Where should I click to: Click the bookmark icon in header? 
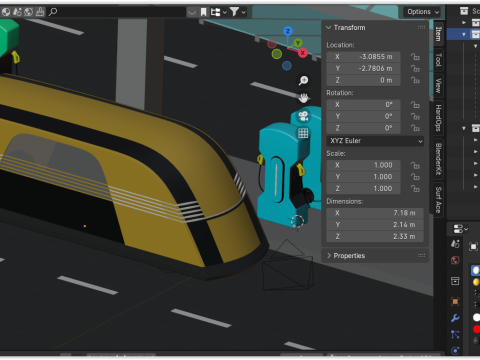click(x=203, y=12)
